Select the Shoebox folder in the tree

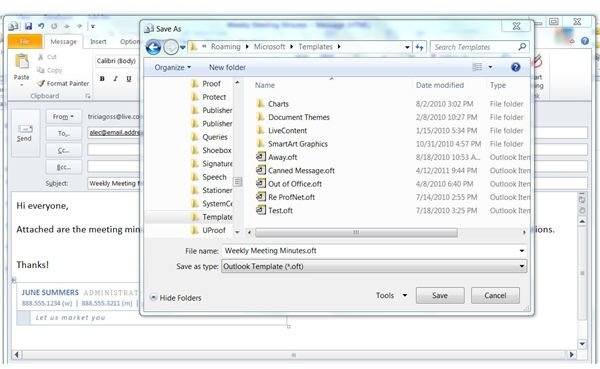tap(211, 150)
